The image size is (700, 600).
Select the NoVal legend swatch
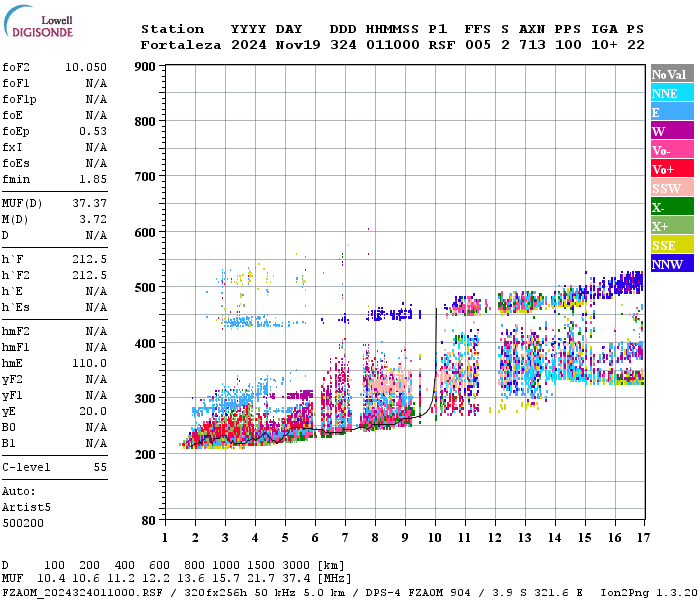(x=672, y=74)
